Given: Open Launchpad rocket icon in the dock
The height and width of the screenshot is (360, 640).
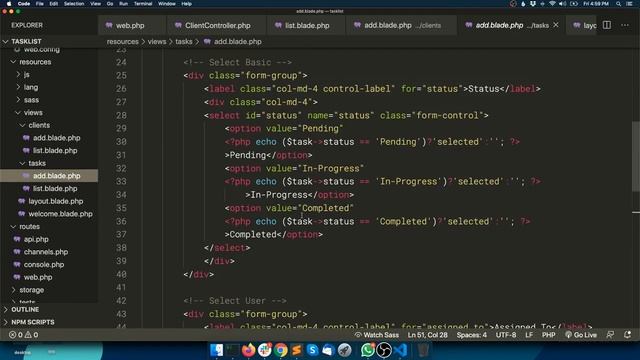Looking at the screenshot, I should 344,350.
